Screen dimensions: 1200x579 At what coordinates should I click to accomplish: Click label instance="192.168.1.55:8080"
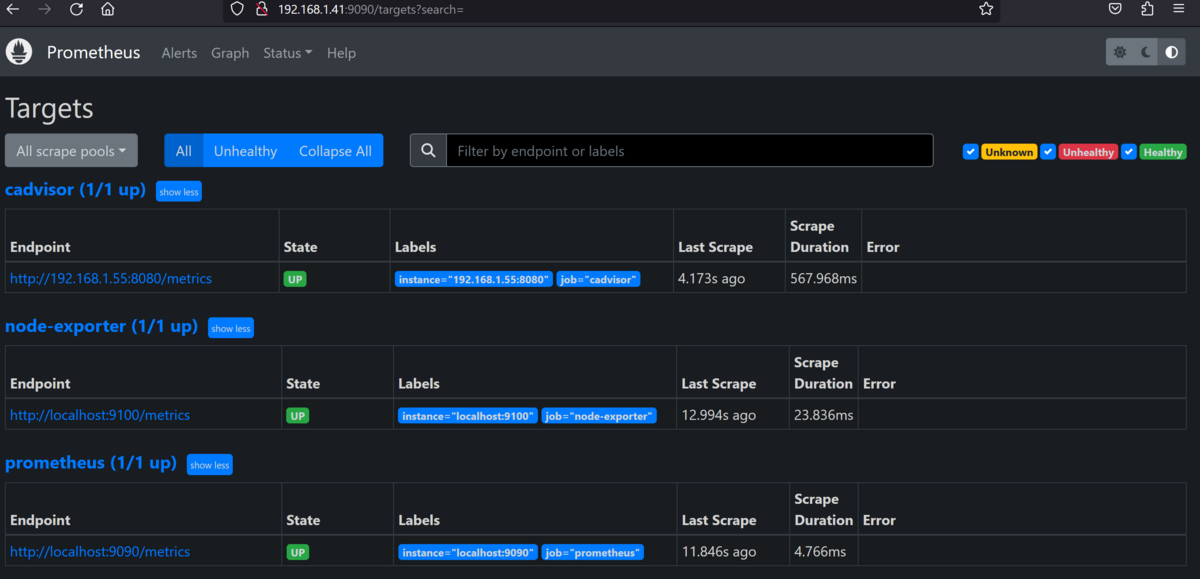(474, 280)
